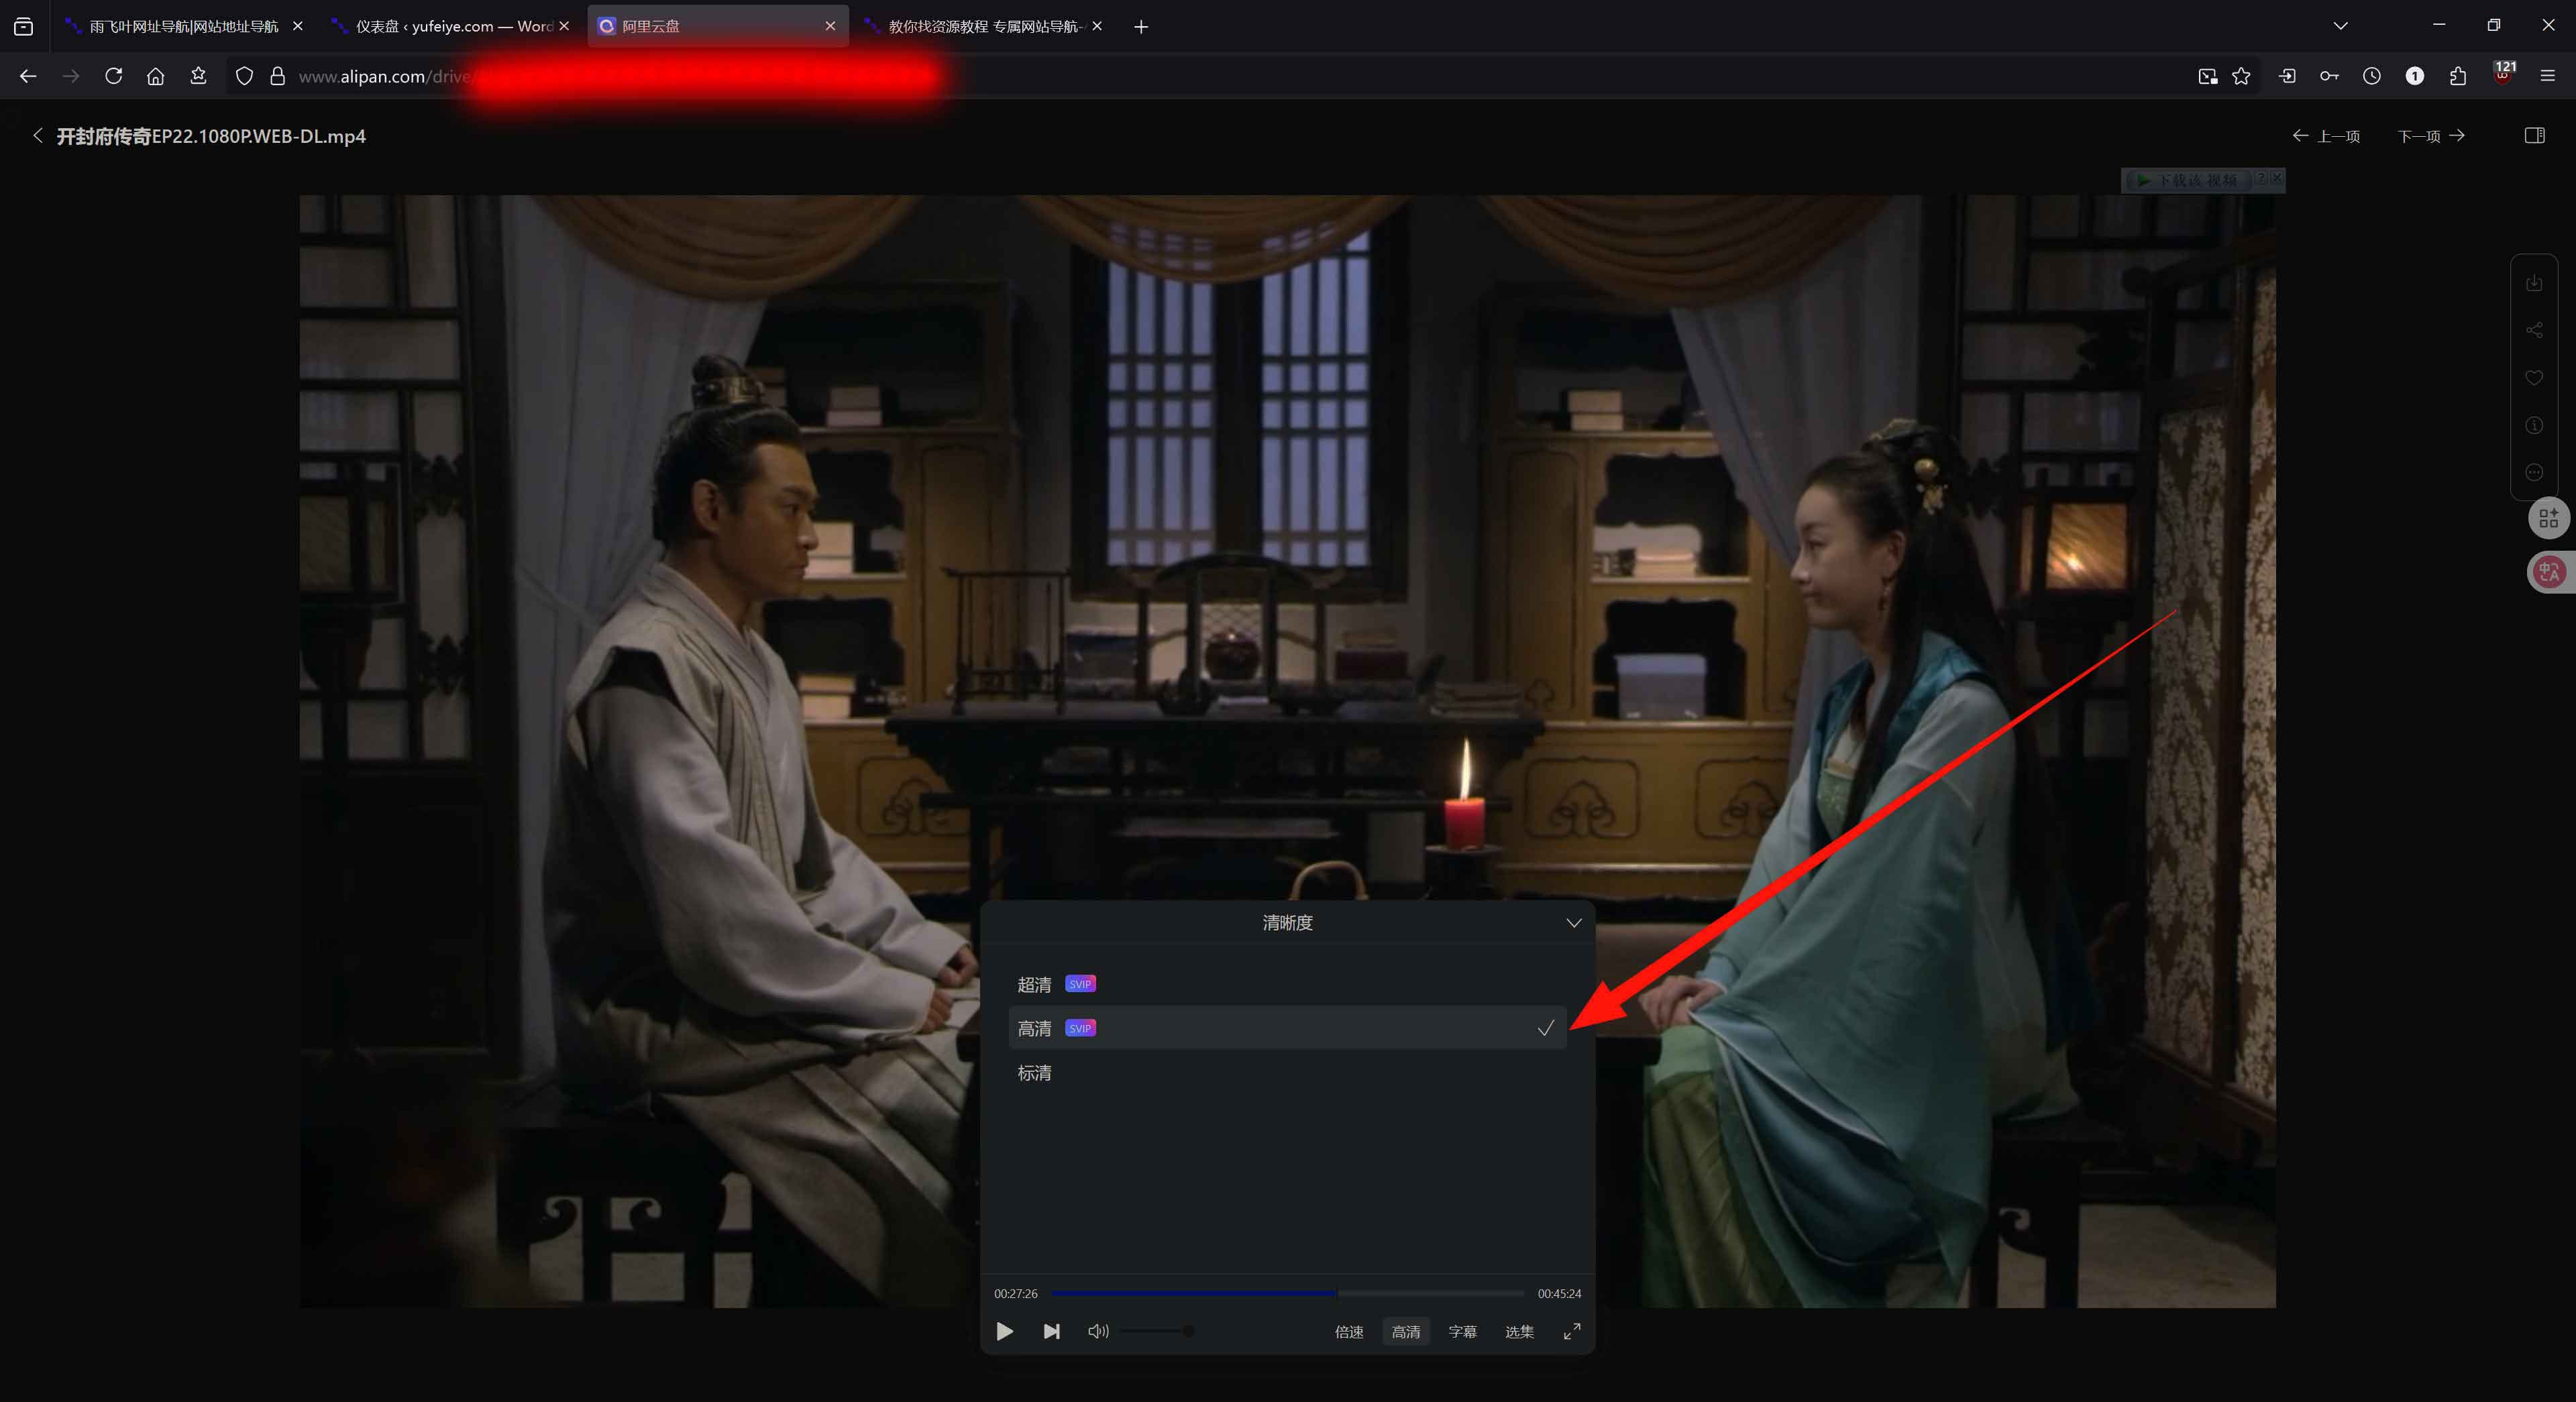The width and height of the screenshot is (2576, 1402).
Task: Open the passwords key icon
Action: [2329, 76]
